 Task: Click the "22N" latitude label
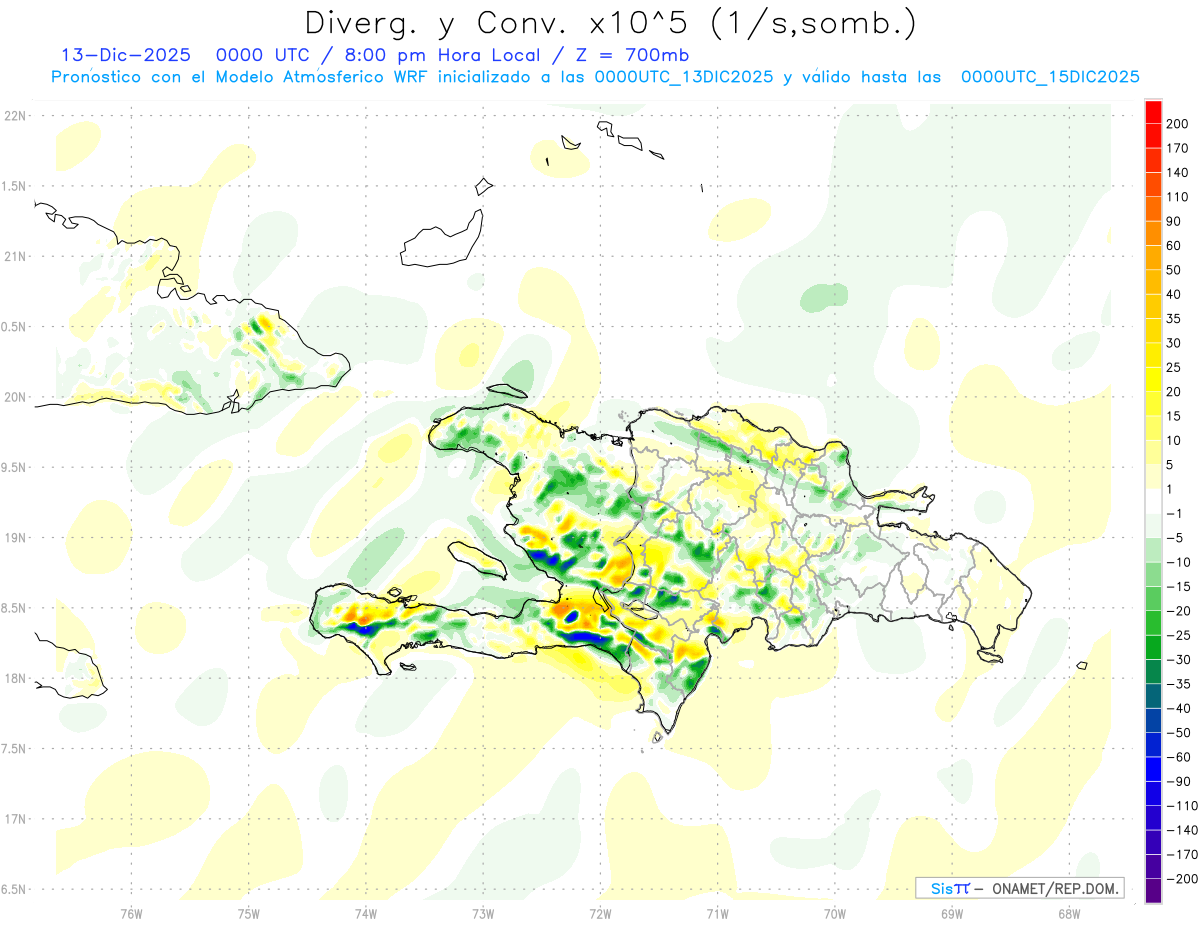click(14, 115)
